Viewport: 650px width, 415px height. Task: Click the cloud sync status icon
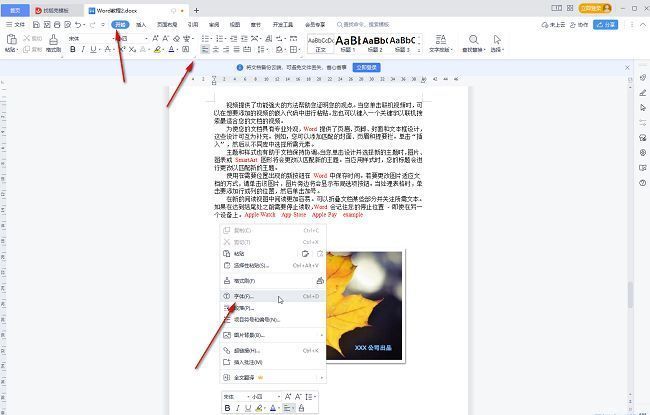coord(545,25)
